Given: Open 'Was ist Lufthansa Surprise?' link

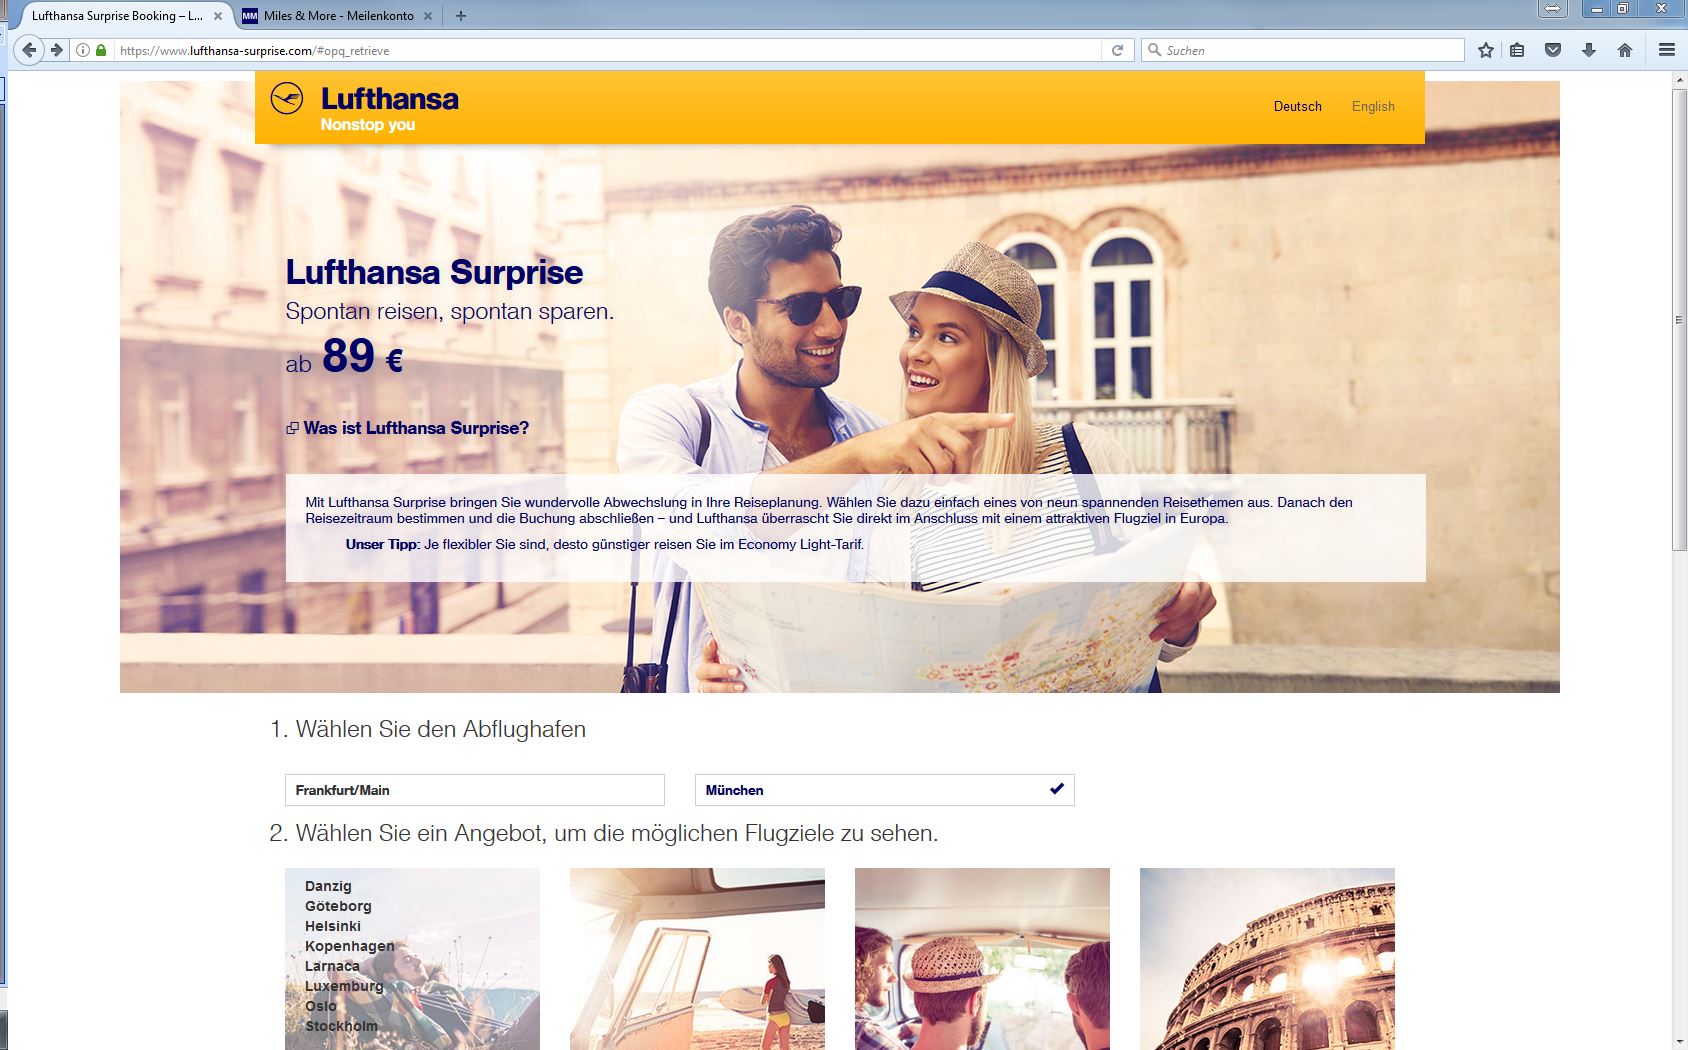Looking at the screenshot, I should 416,428.
